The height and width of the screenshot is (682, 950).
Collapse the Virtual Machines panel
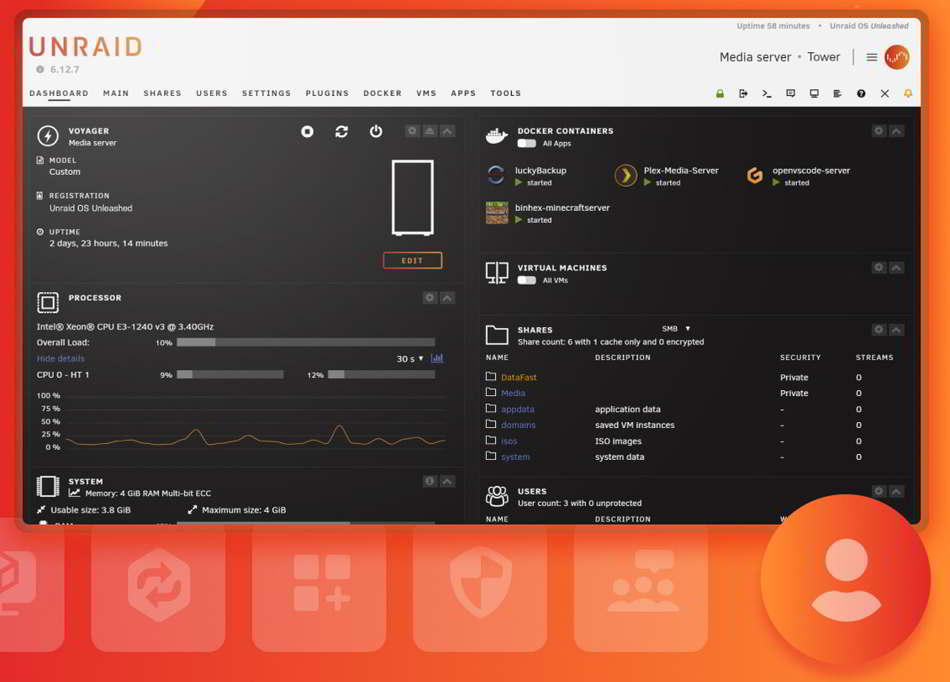[897, 267]
